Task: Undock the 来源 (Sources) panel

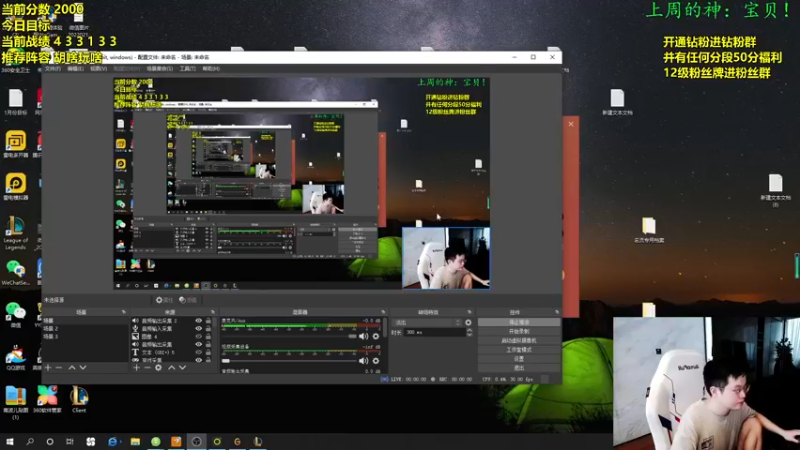Action: pyautogui.click(x=213, y=312)
